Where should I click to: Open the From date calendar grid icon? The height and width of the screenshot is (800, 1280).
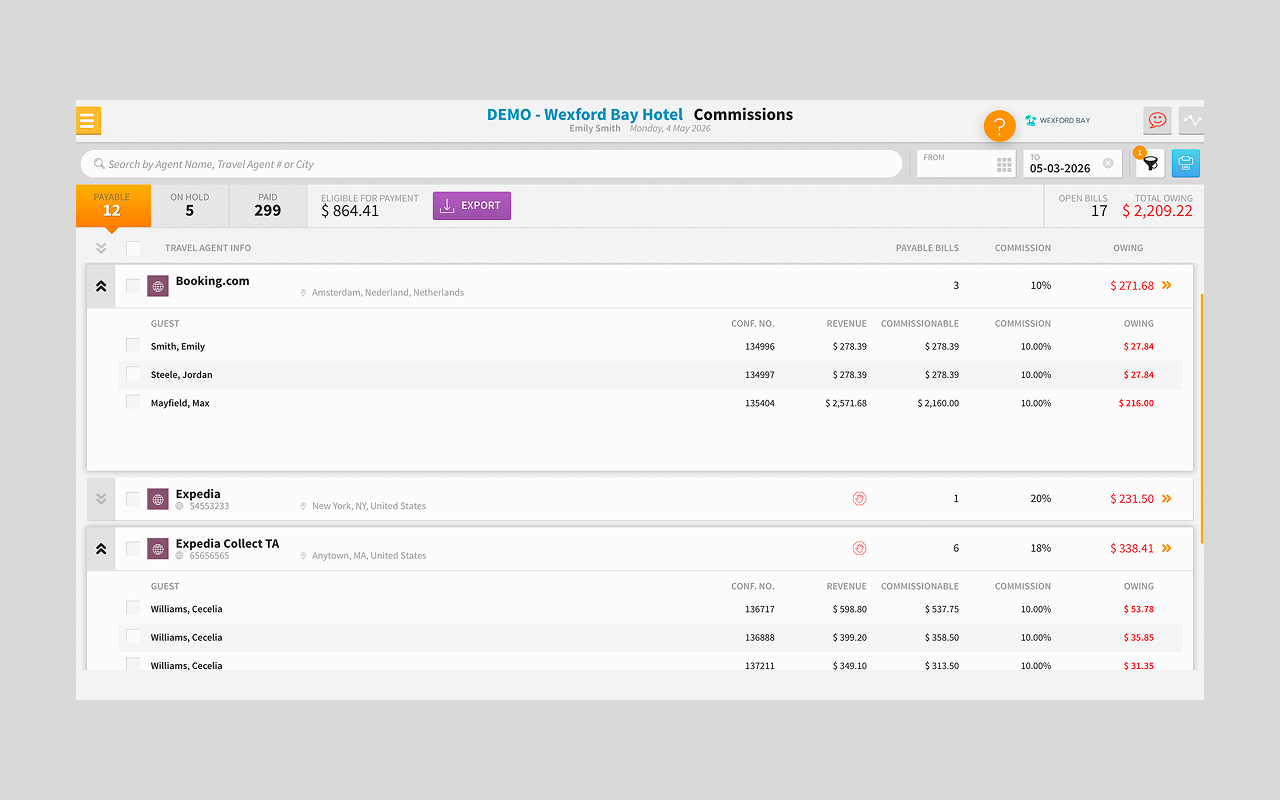coord(1004,165)
